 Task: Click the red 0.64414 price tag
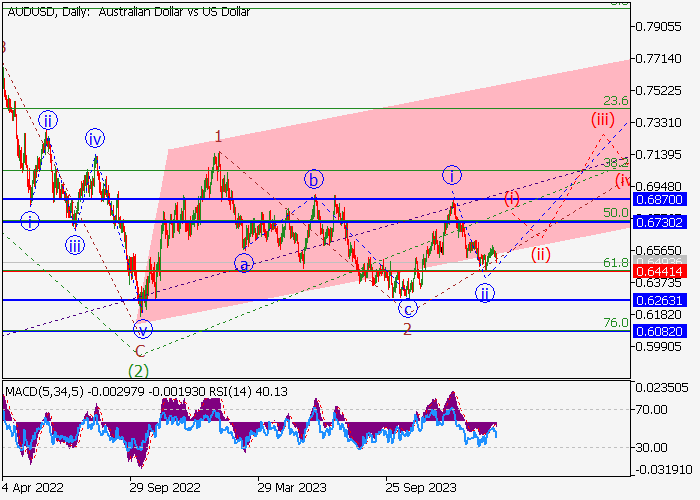coord(659,271)
